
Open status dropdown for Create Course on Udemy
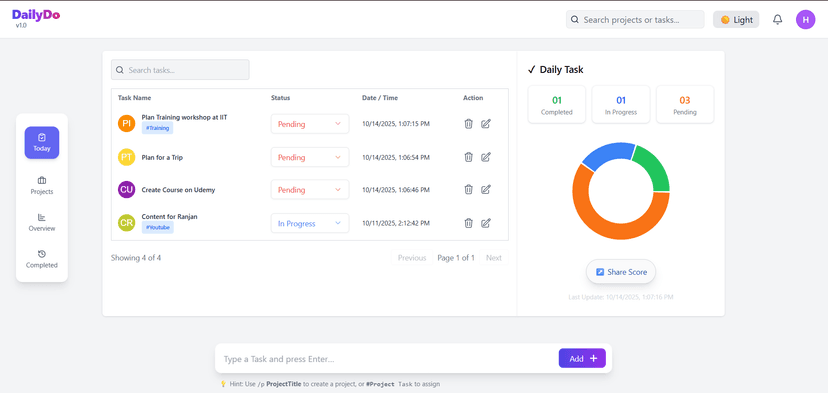[310, 190]
